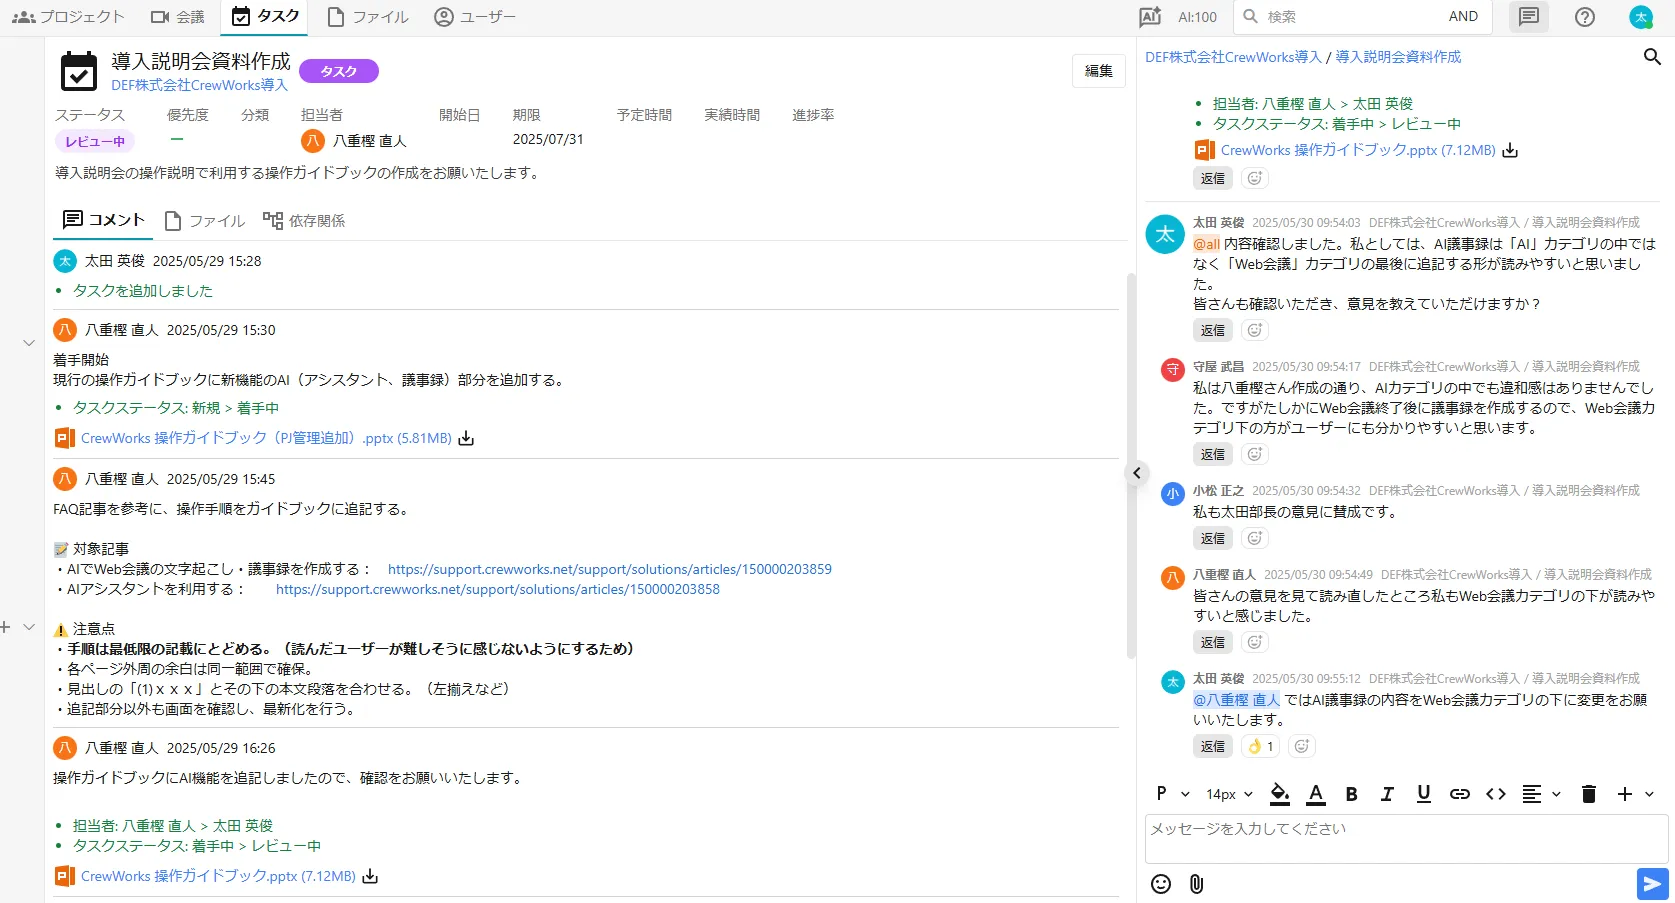Toggle bold formatting in message editor
Image resolution: width=1675 pixels, height=903 pixels.
pyautogui.click(x=1351, y=794)
